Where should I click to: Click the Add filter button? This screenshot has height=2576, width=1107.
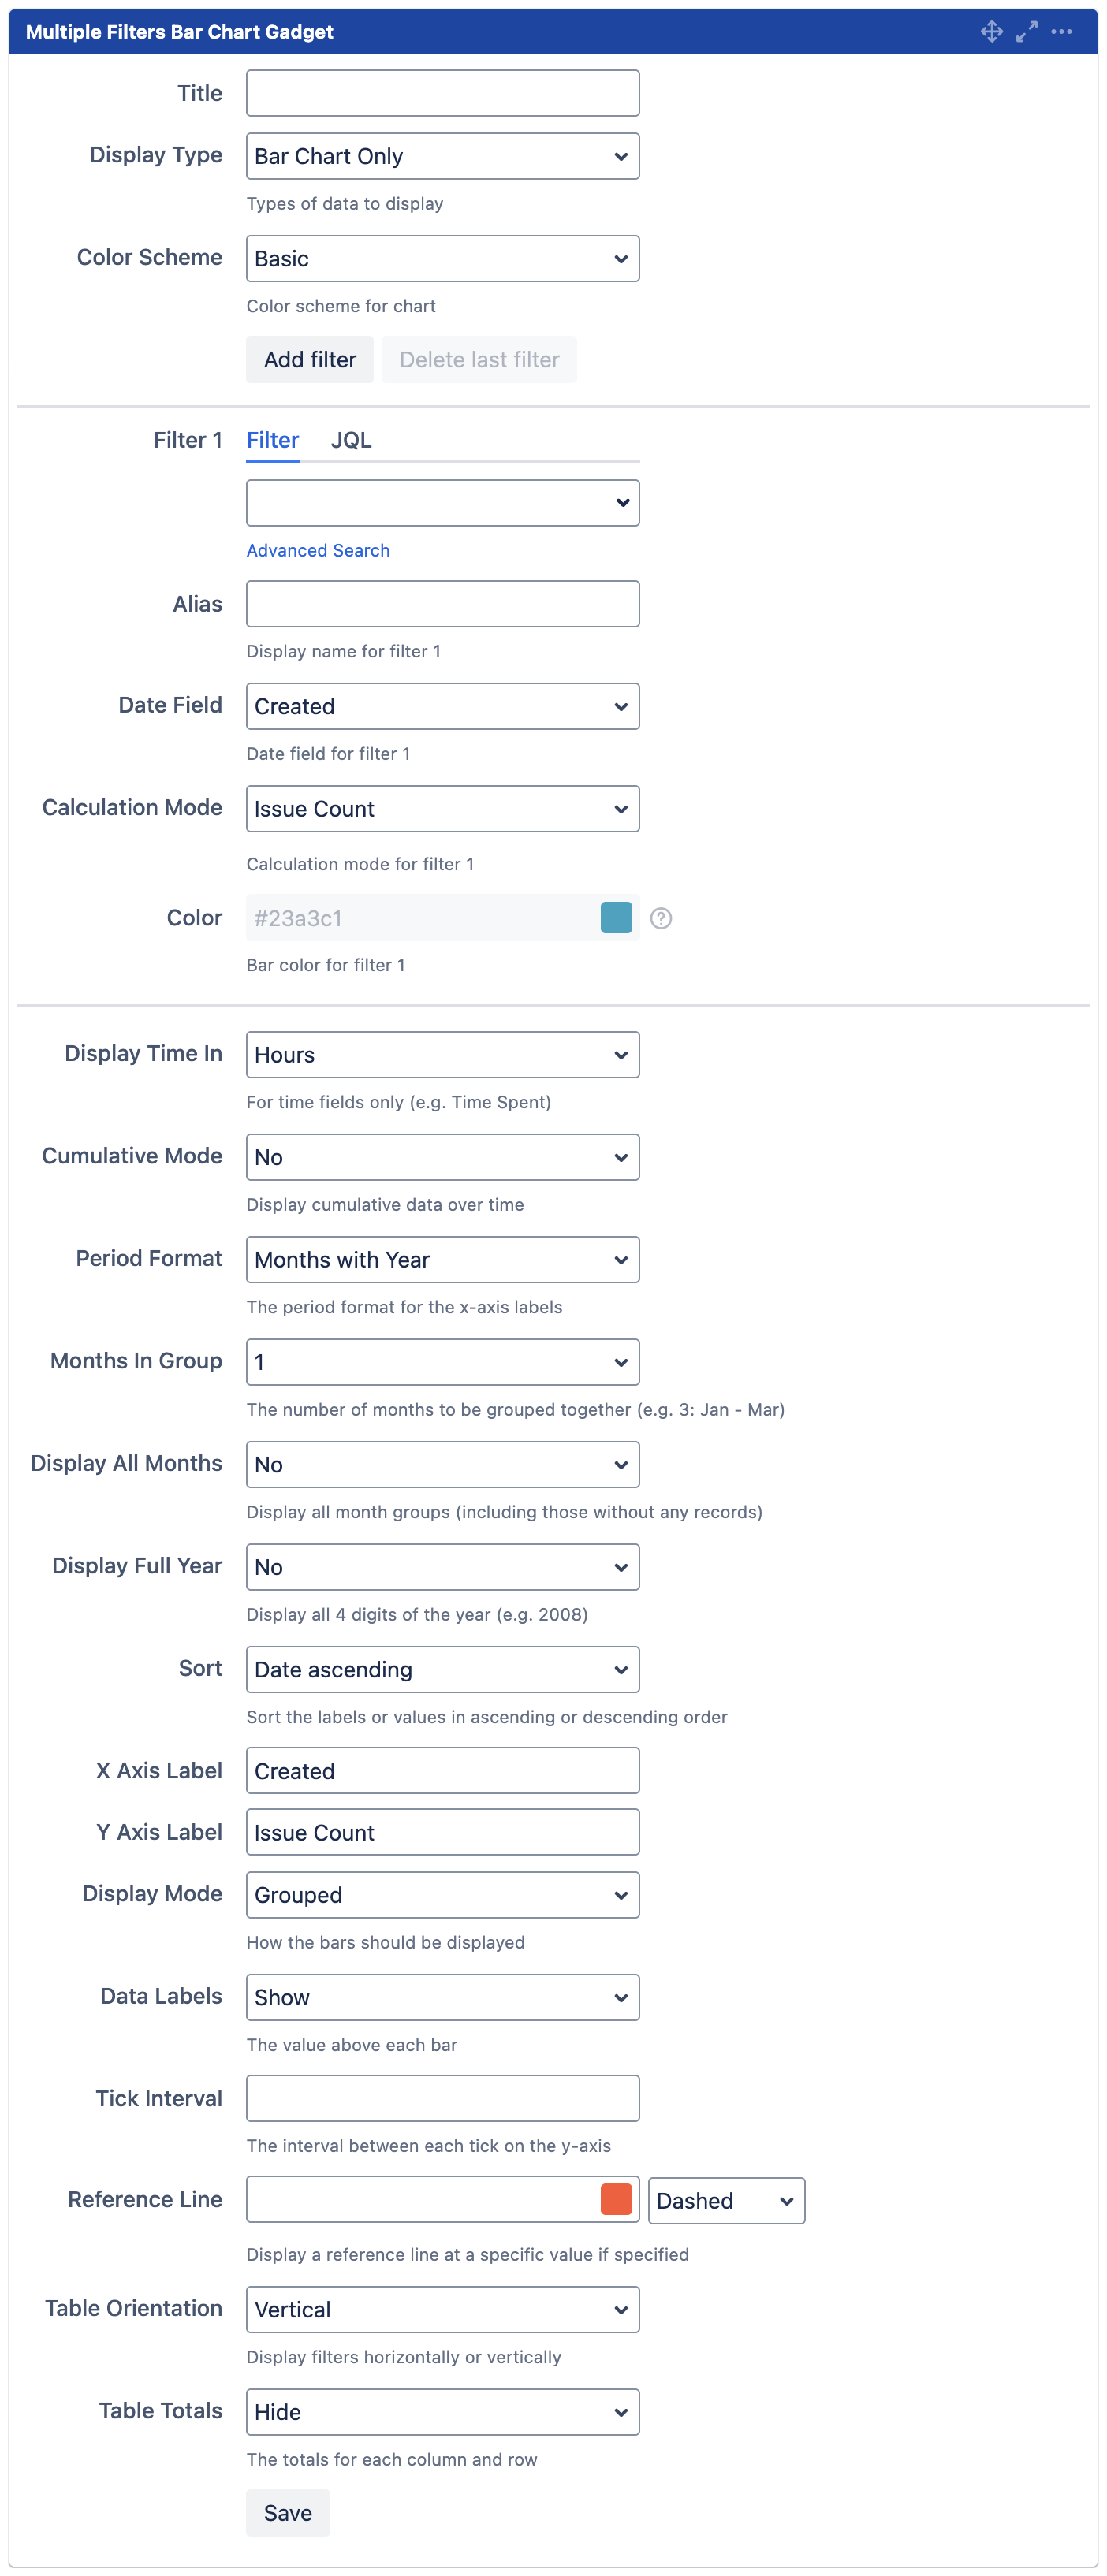click(309, 359)
